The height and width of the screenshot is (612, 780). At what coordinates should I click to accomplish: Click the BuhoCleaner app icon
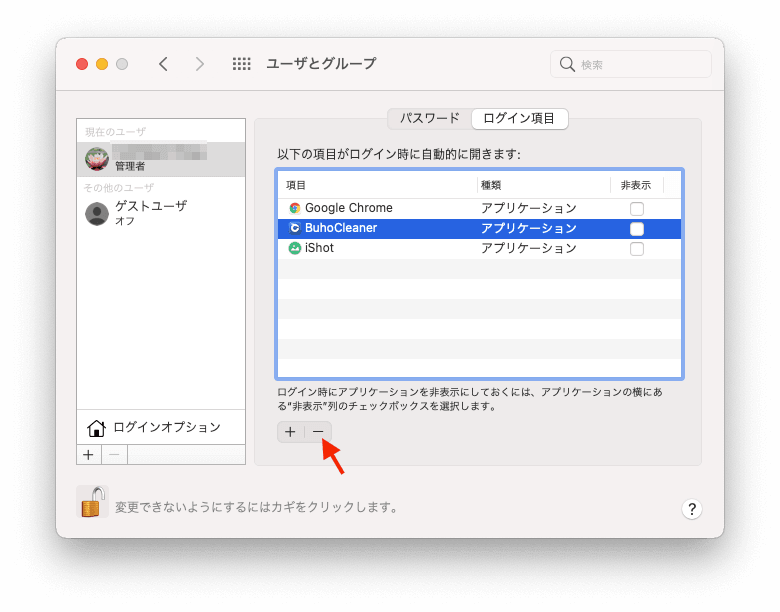pyautogui.click(x=294, y=228)
